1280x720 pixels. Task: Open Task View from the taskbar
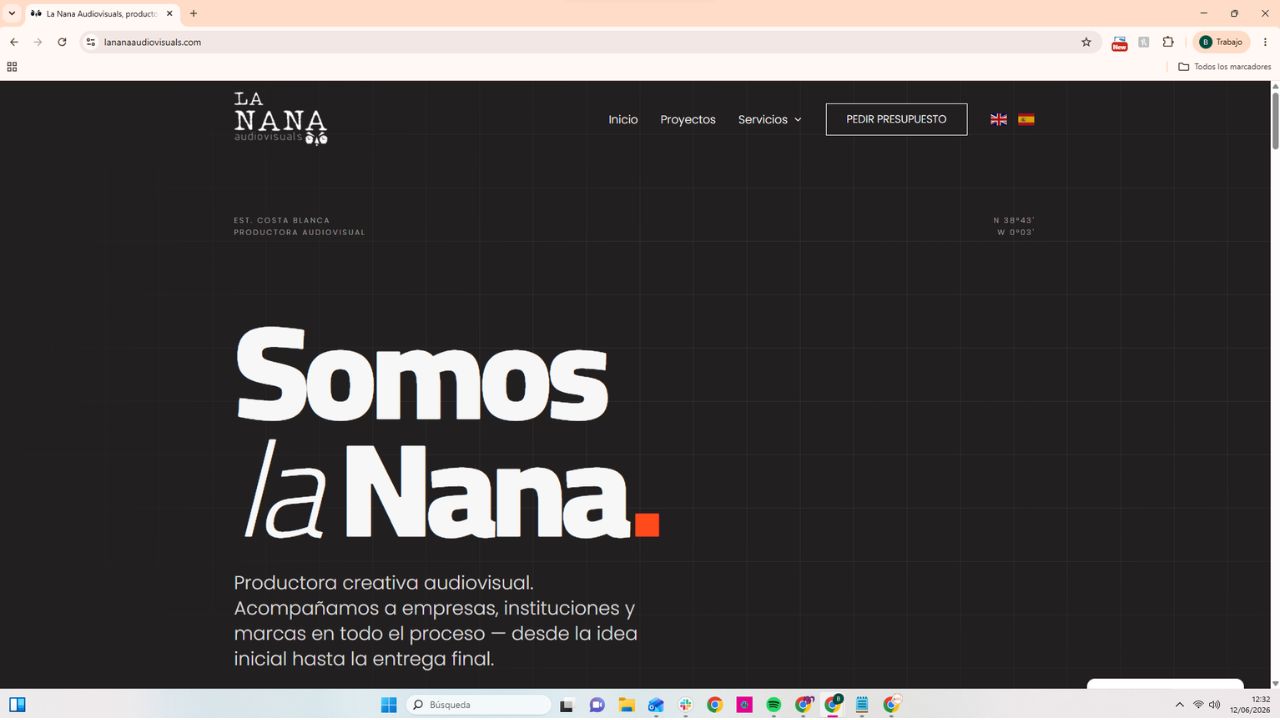click(x=566, y=705)
